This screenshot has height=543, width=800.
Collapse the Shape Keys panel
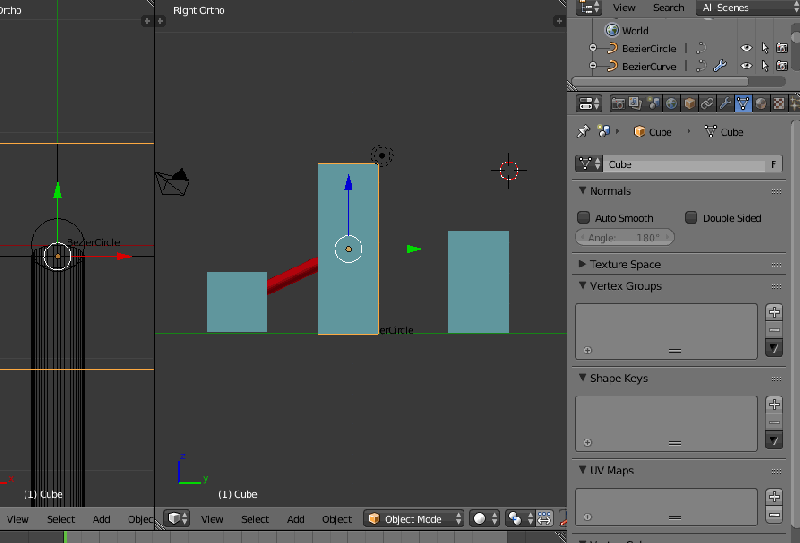[x=582, y=378]
